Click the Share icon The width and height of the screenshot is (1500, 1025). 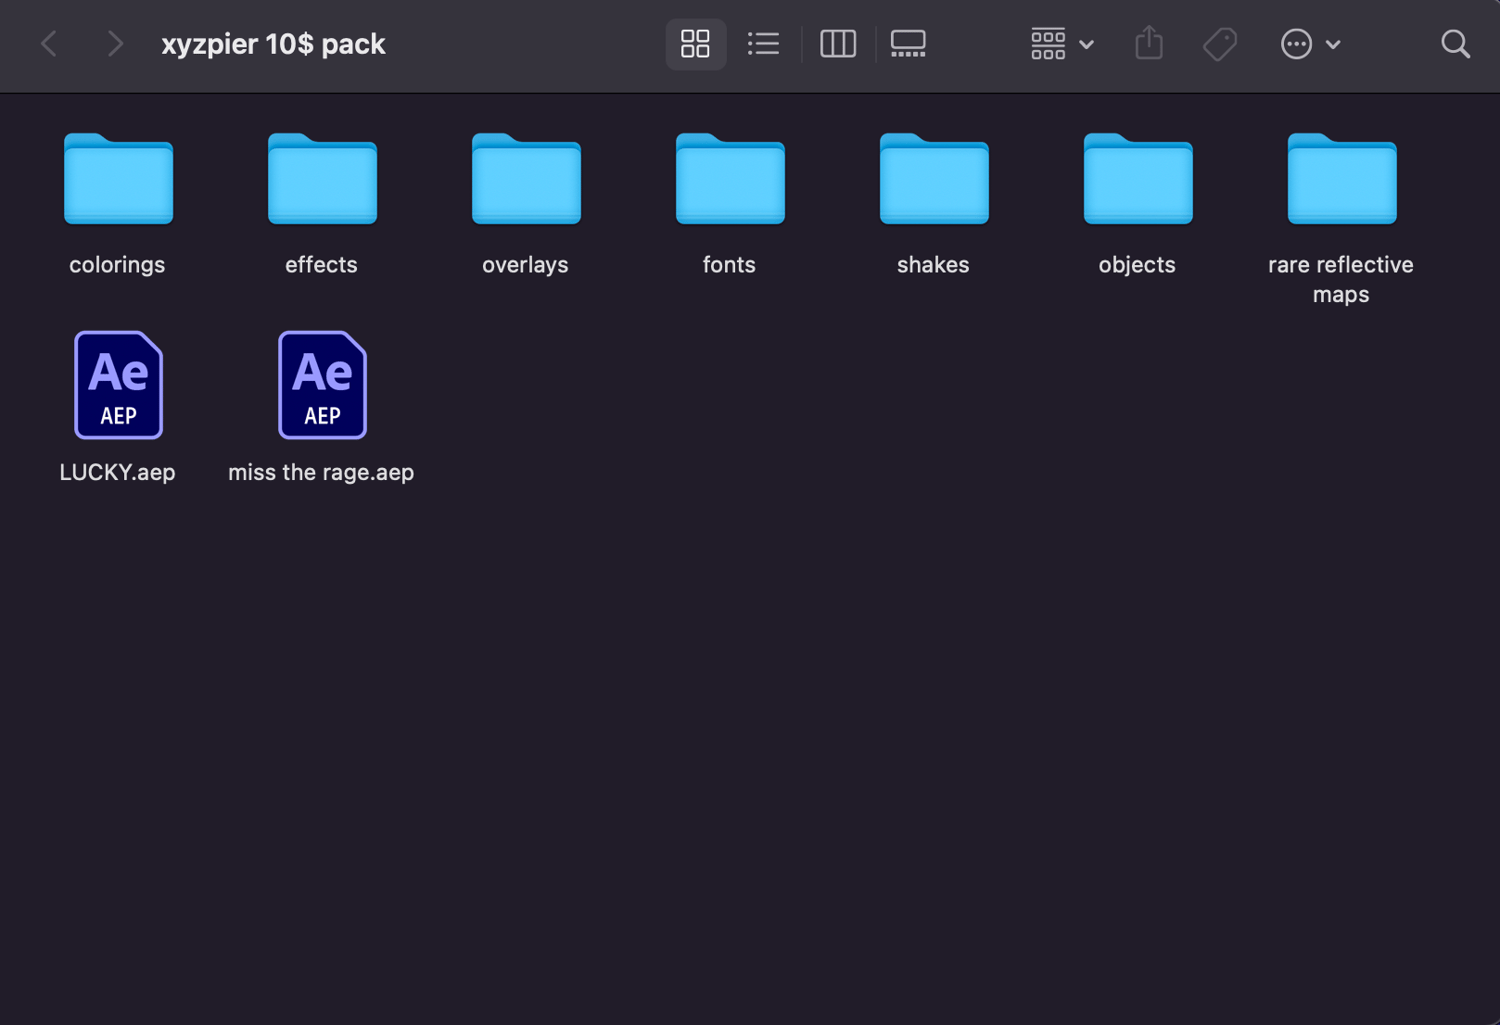(1149, 44)
